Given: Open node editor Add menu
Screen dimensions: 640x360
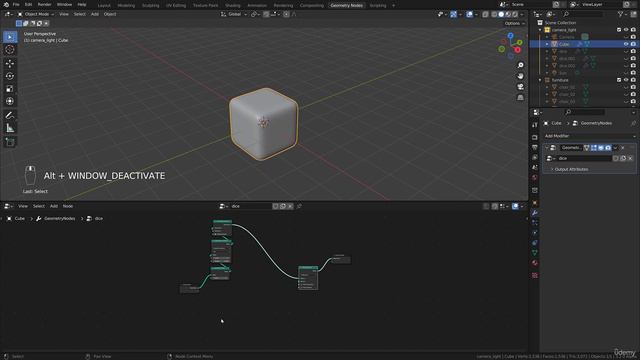Looking at the screenshot, I should (x=54, y=206).
